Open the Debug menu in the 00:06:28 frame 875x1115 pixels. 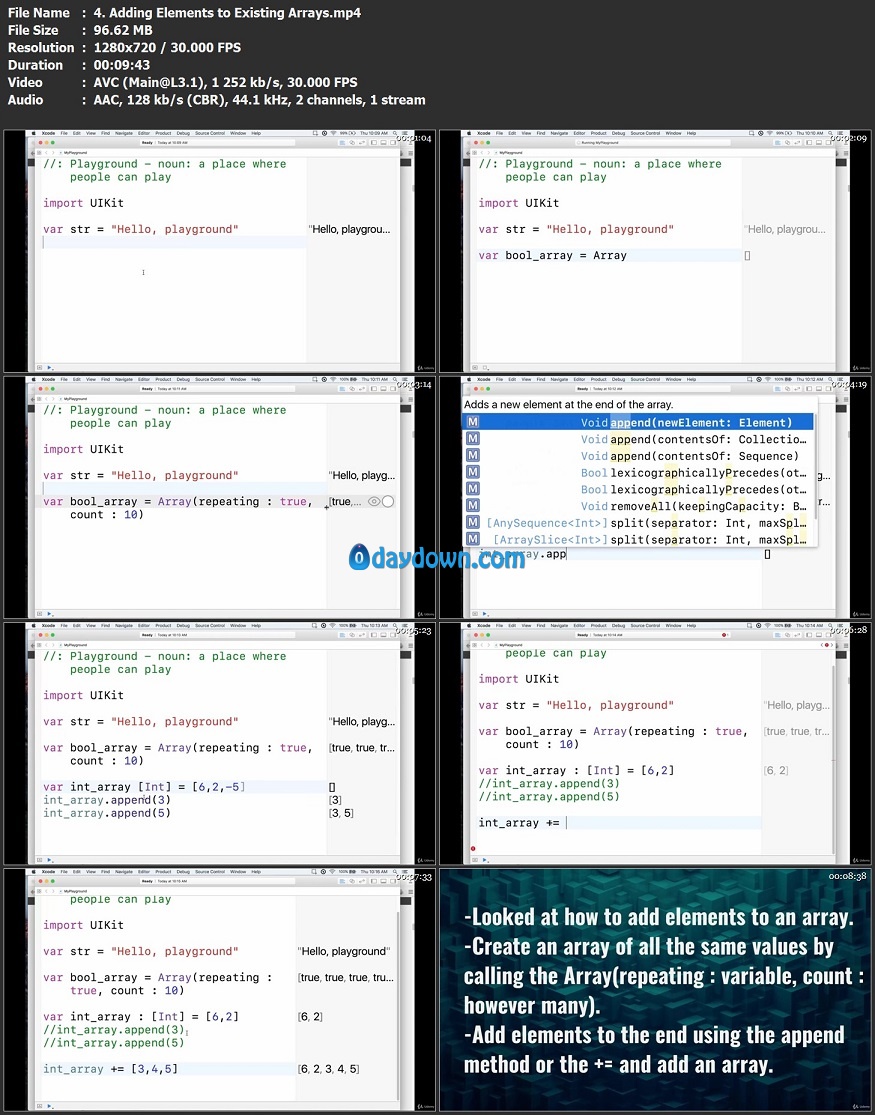click(x=617, y=625)
